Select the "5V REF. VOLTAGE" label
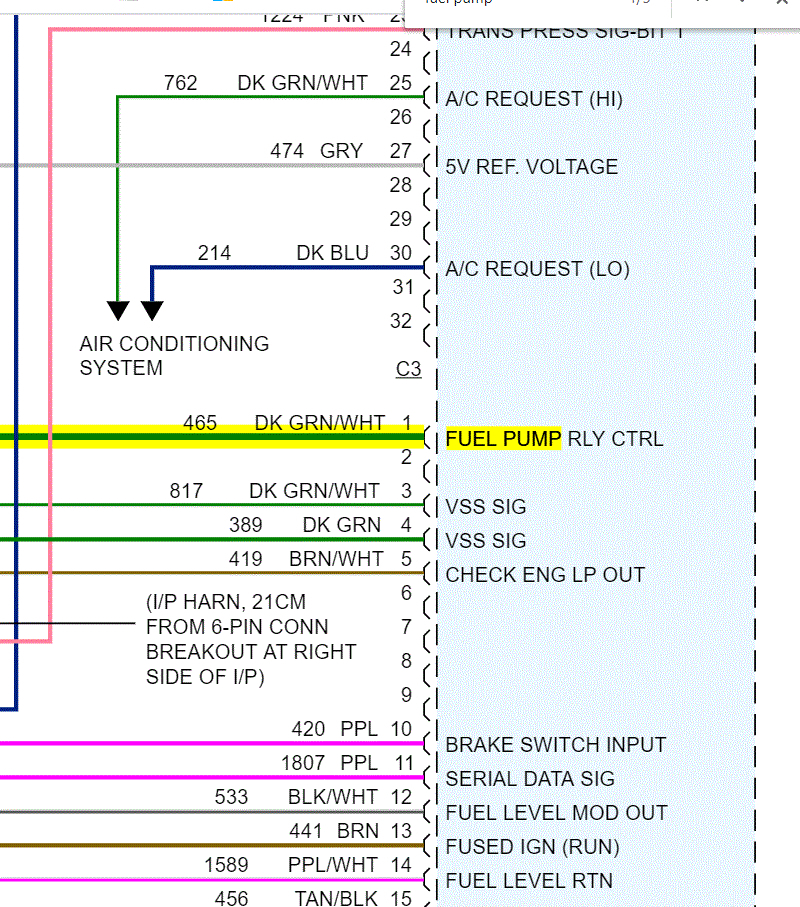The width and height of the screenshot is (800, 907). [x=532, y=167]
